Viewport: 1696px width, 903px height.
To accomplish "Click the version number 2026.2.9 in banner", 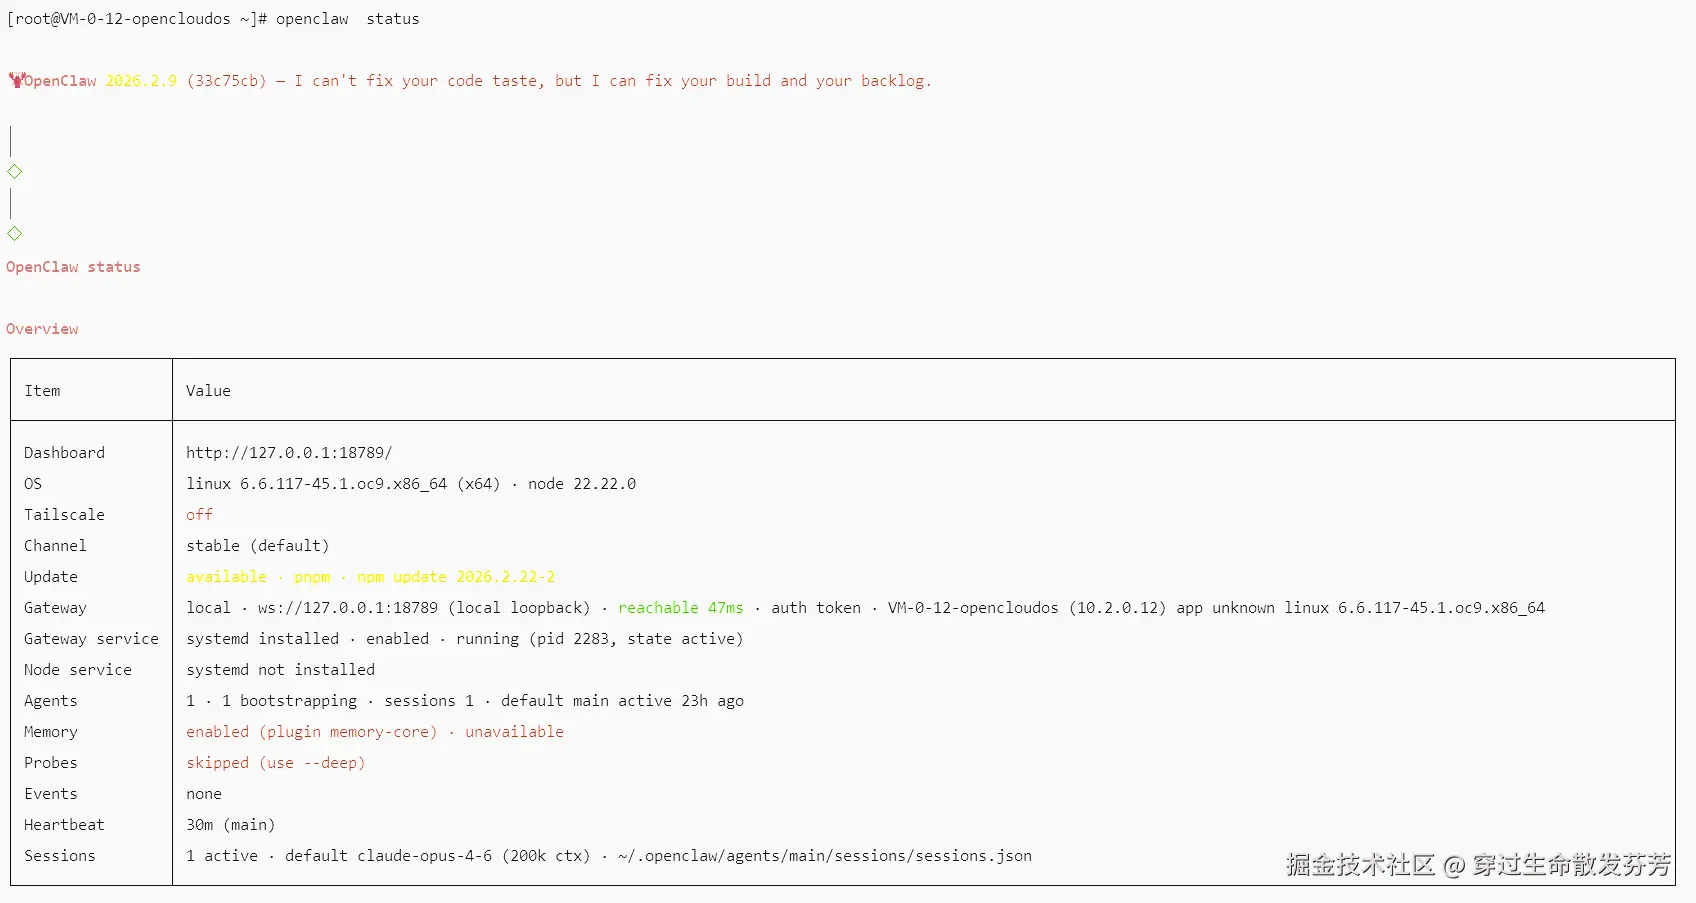I will [141, 80].
